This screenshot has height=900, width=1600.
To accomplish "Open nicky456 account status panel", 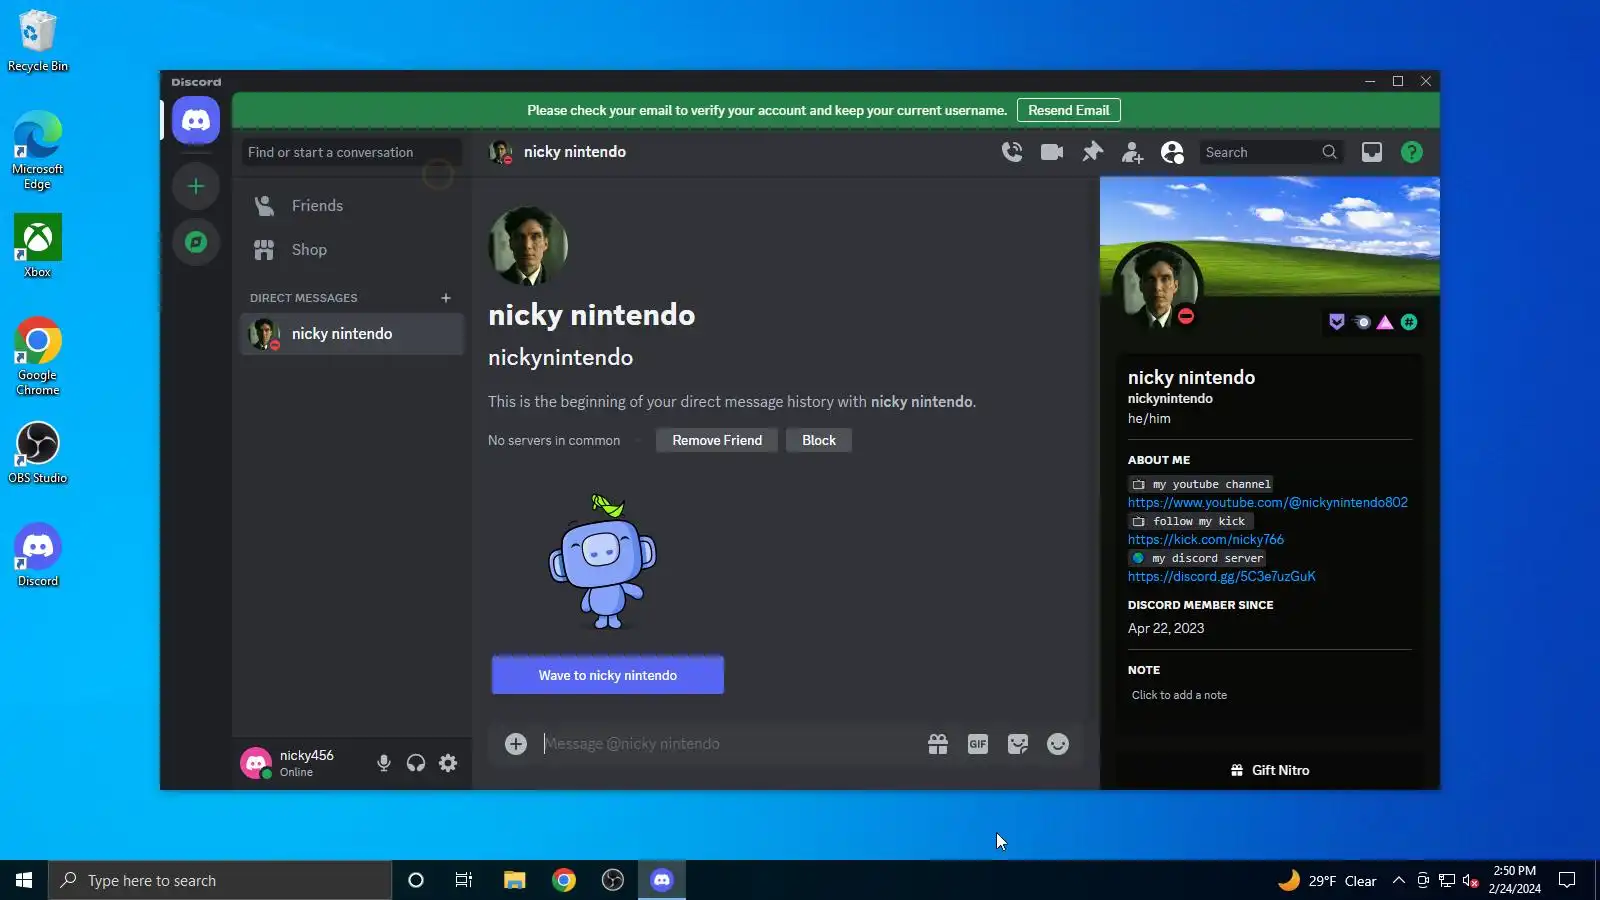I will click(300, 764).
